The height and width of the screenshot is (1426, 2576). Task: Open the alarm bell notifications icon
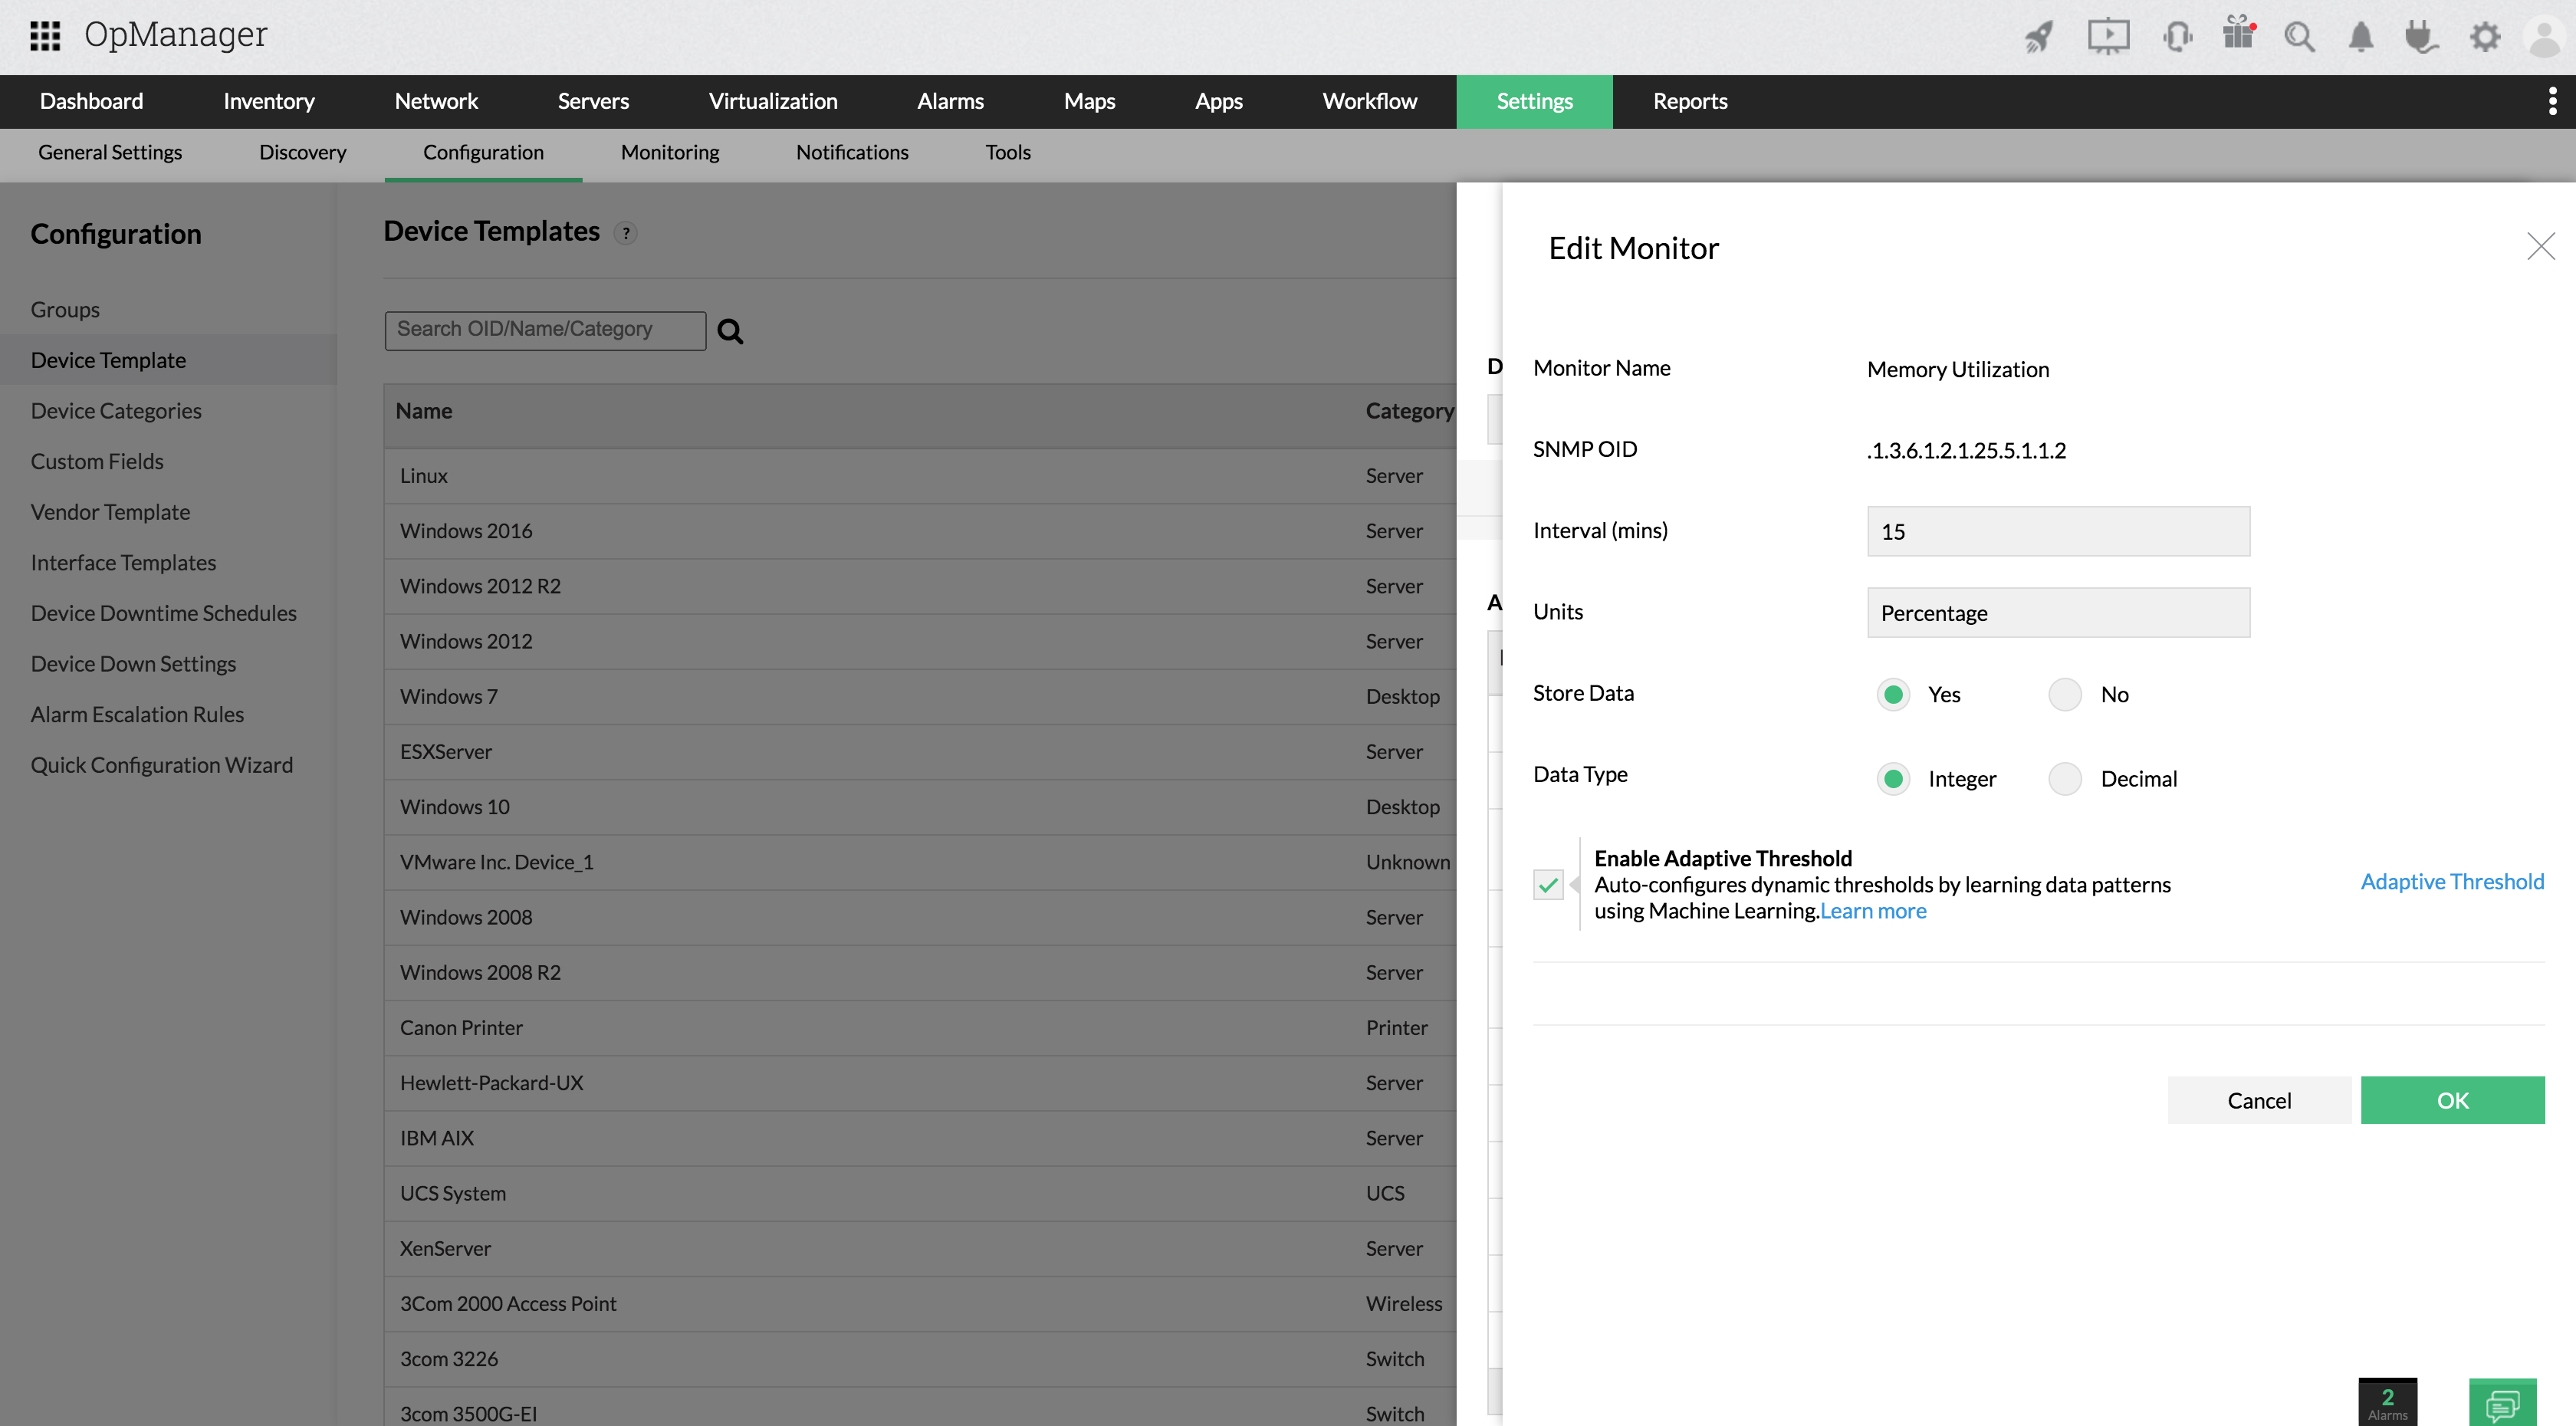pyautogui.click(x=2361, y=37)
